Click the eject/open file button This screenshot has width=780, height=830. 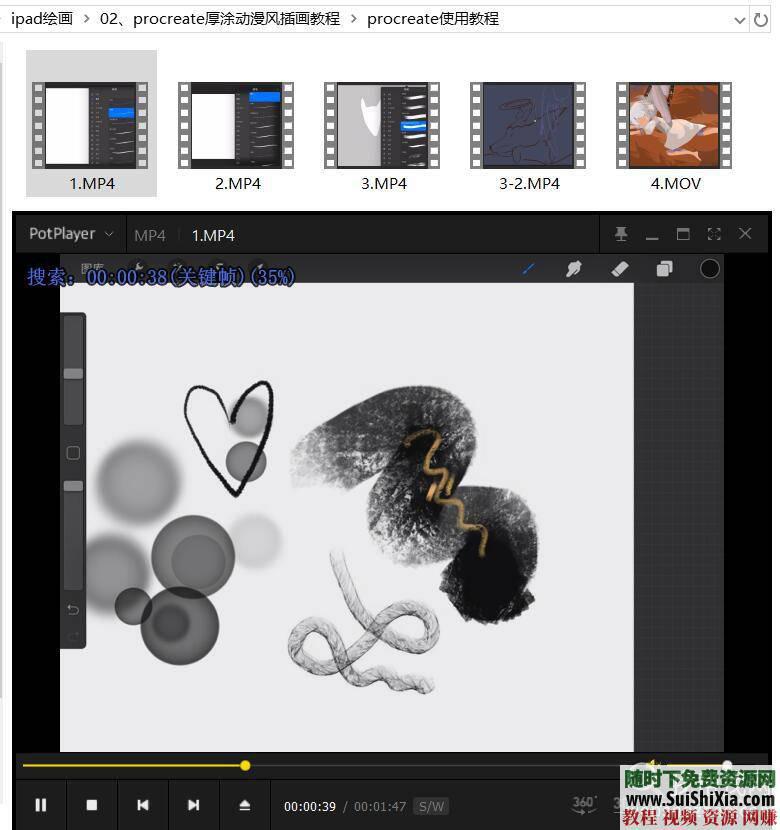tap(244, 805)
